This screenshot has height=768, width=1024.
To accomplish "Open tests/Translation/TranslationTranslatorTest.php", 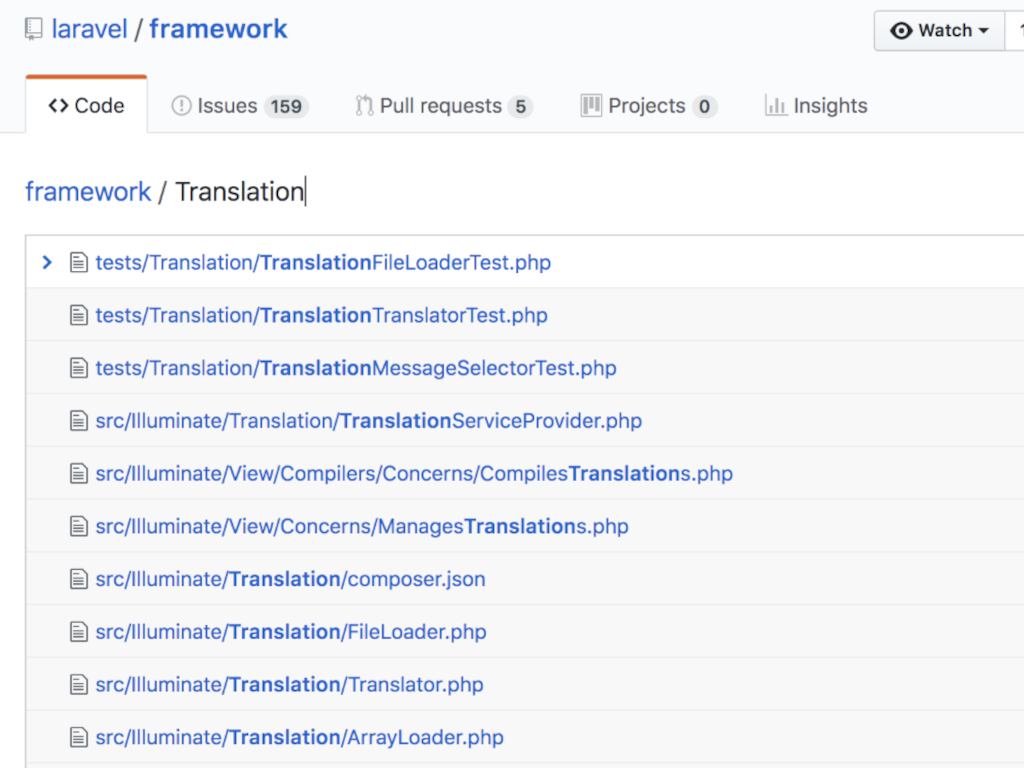I will [321, 315].
